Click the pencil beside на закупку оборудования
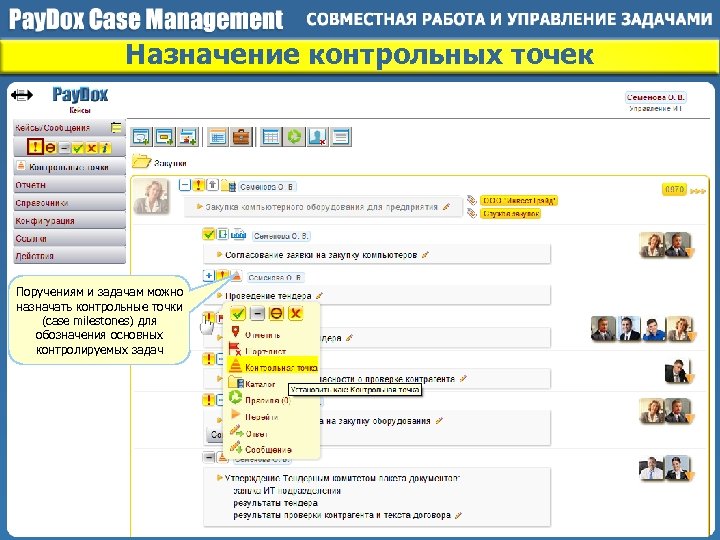Screen dimensions: 720x540 click(439, 421)
